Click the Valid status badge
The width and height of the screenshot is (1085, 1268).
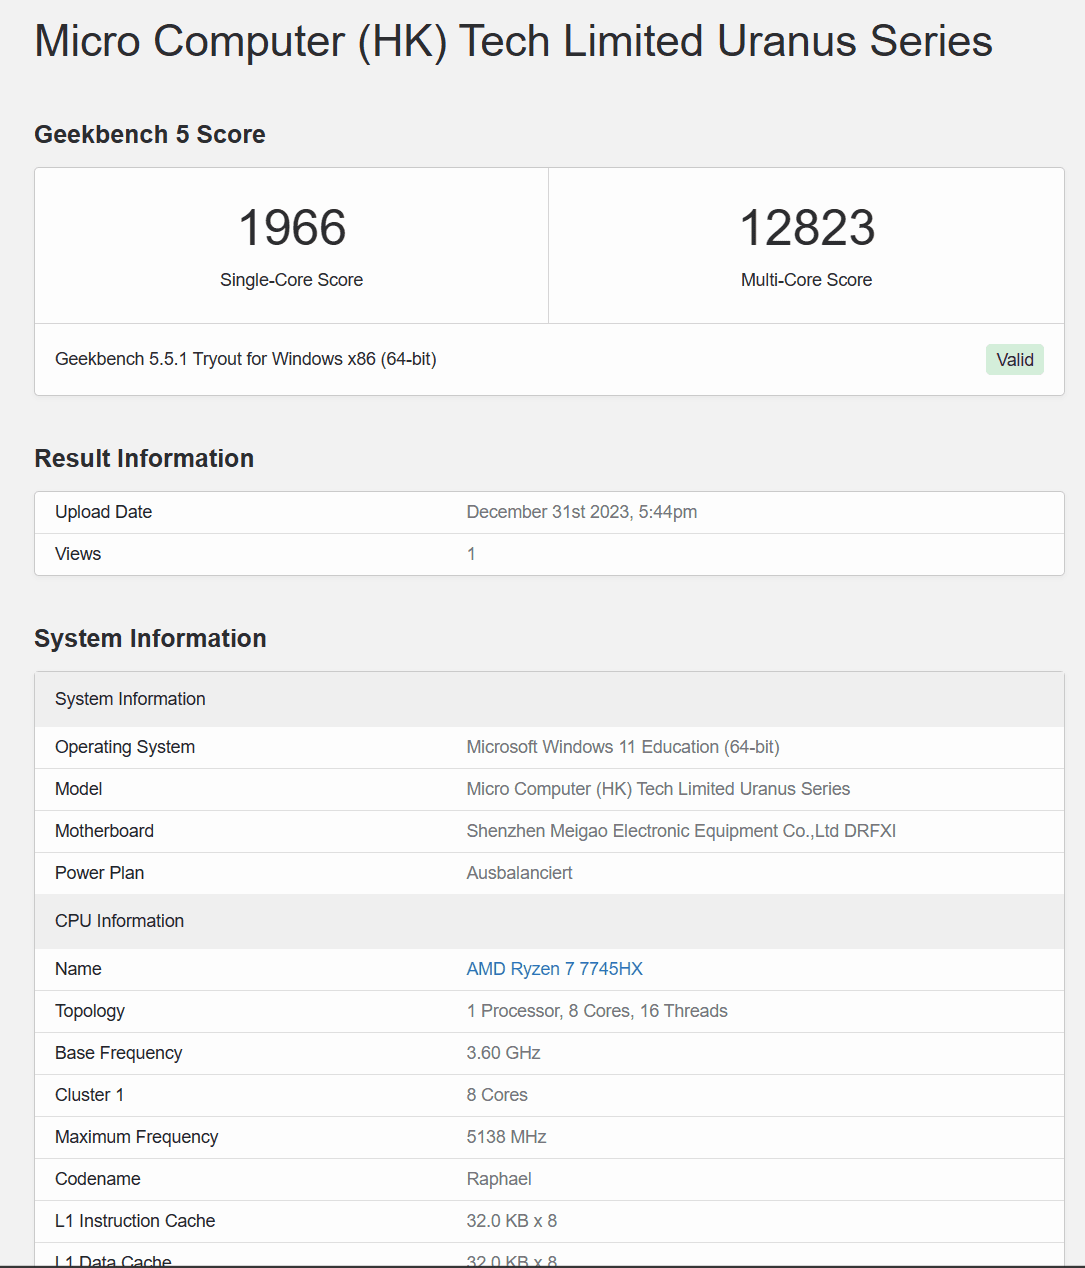[x=1014, y=360]
